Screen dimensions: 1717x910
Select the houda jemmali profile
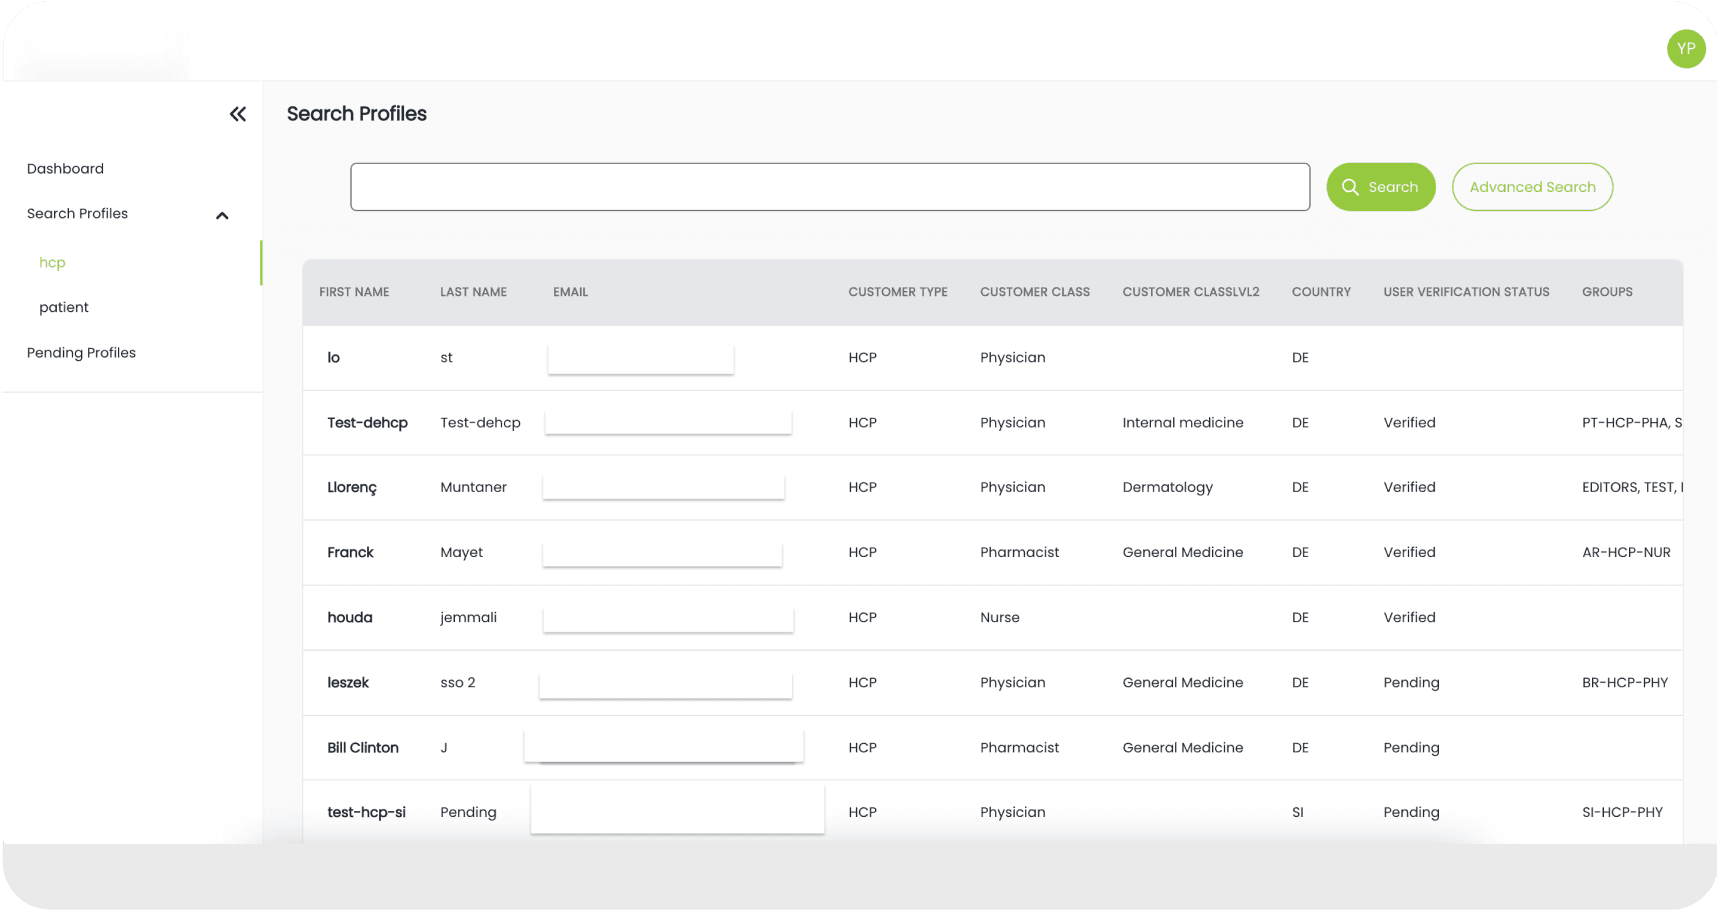point(349,617)
